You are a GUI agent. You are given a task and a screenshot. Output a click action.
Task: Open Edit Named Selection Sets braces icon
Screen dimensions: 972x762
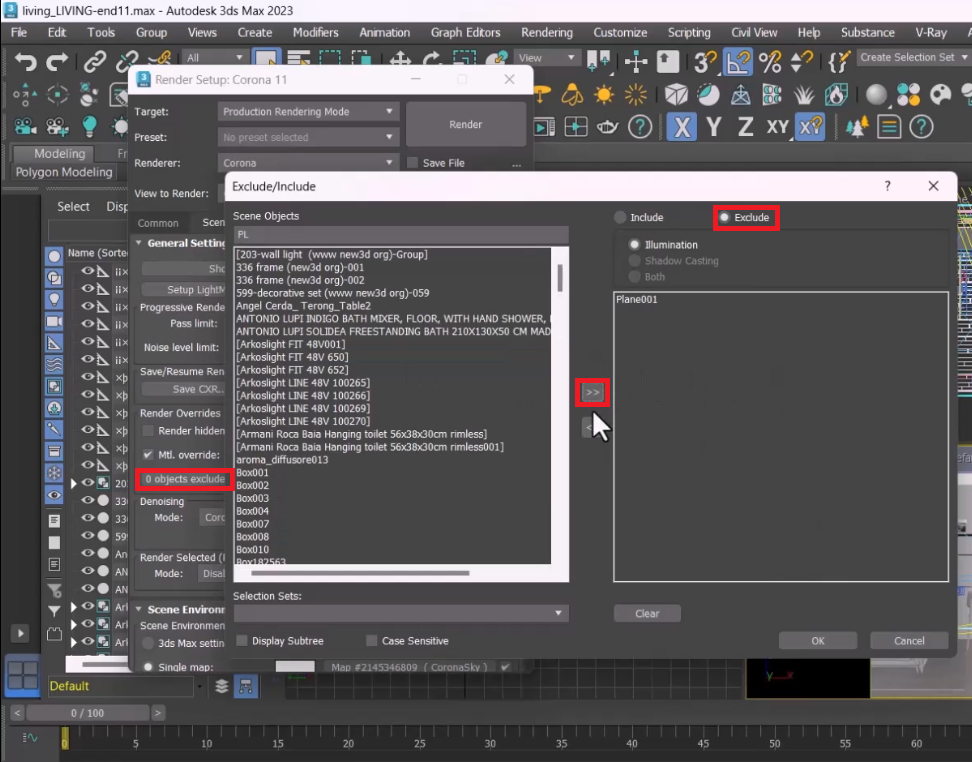coord(839,61)
